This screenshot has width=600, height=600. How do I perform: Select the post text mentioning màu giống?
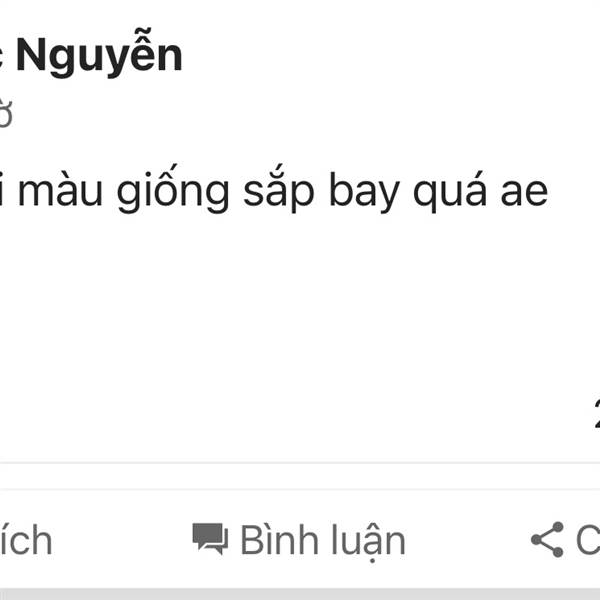tap(274, 189)
